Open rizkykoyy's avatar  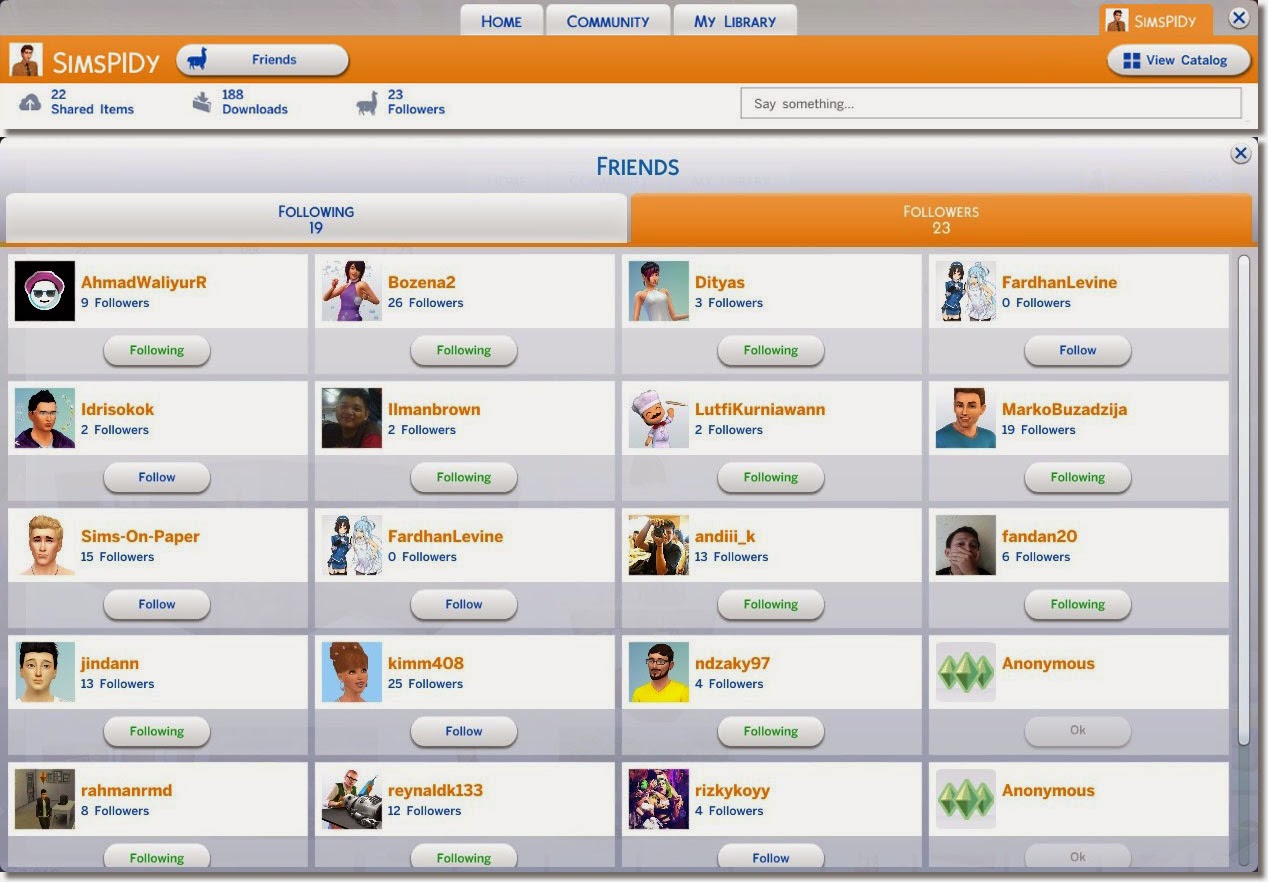659,799
